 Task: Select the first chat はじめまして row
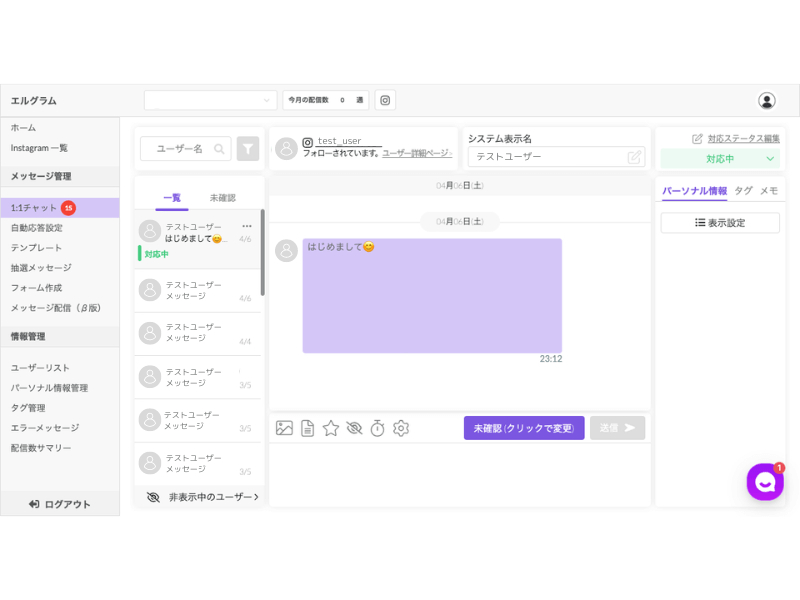198,239
